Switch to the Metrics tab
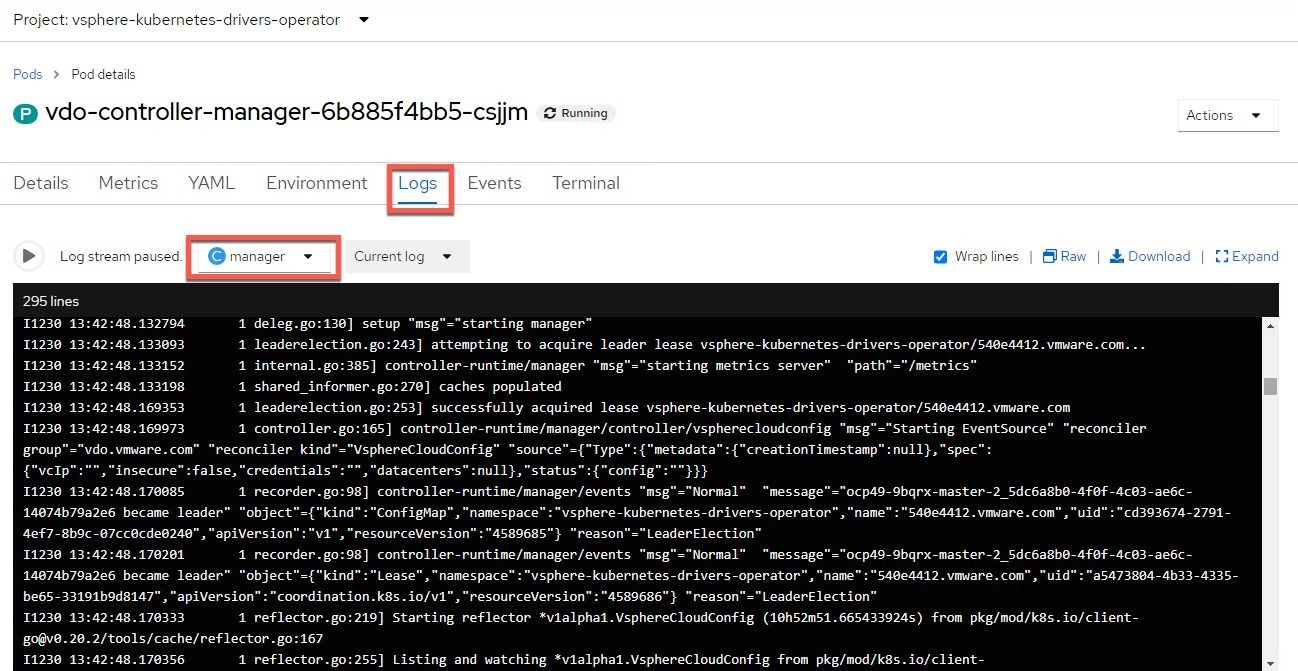 pos(128,183)
